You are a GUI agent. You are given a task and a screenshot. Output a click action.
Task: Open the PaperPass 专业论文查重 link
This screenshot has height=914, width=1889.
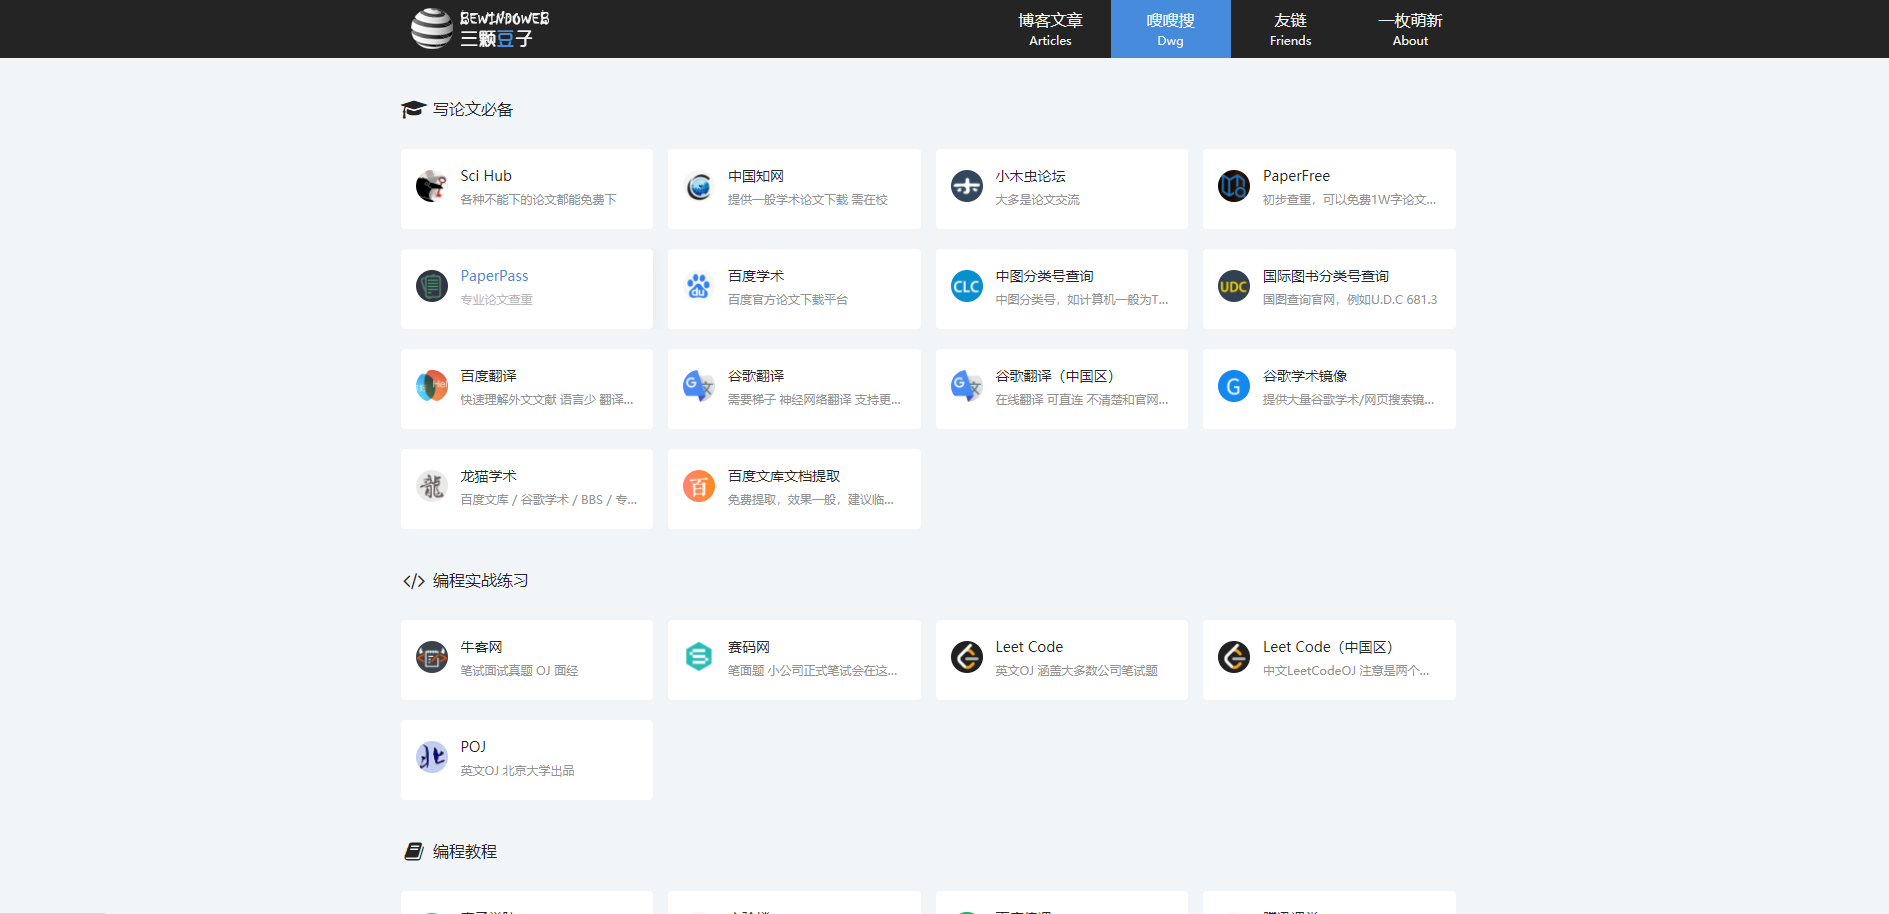pos(495,275)
